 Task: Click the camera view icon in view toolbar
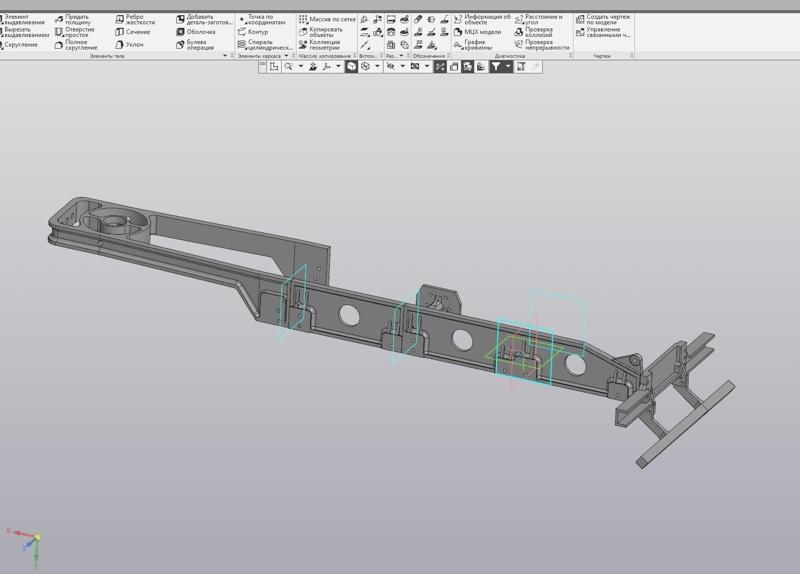coord(415,67)
